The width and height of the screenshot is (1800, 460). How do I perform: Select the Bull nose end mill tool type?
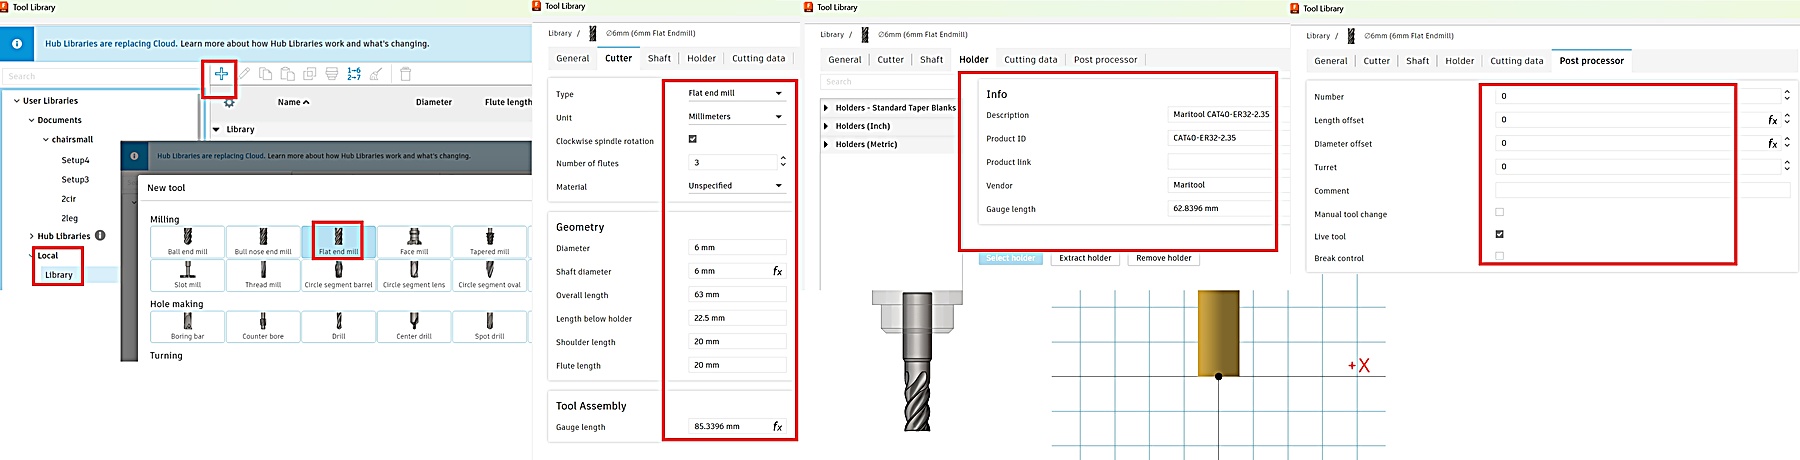click(x=263, y=242)
